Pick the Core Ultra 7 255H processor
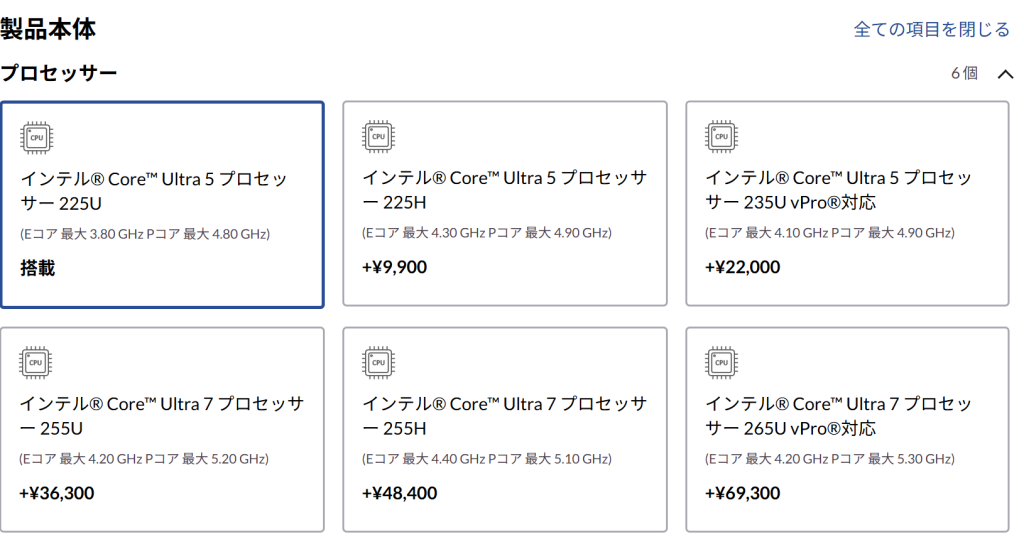The width and height of the screenshot is (1024, 537). point(504,430)
